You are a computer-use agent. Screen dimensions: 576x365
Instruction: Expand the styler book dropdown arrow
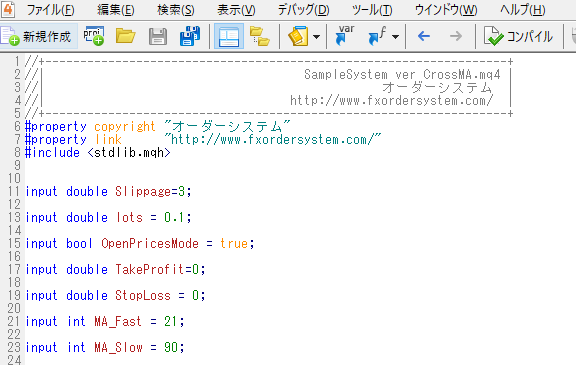[x=316, y=36]
